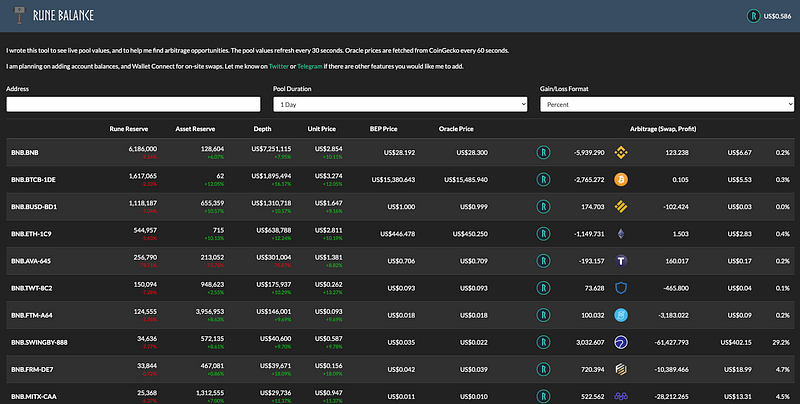The image size is (800, 404).
Task: Click the 3,956,953 asset reserve value
Action: tap(209, 311)
